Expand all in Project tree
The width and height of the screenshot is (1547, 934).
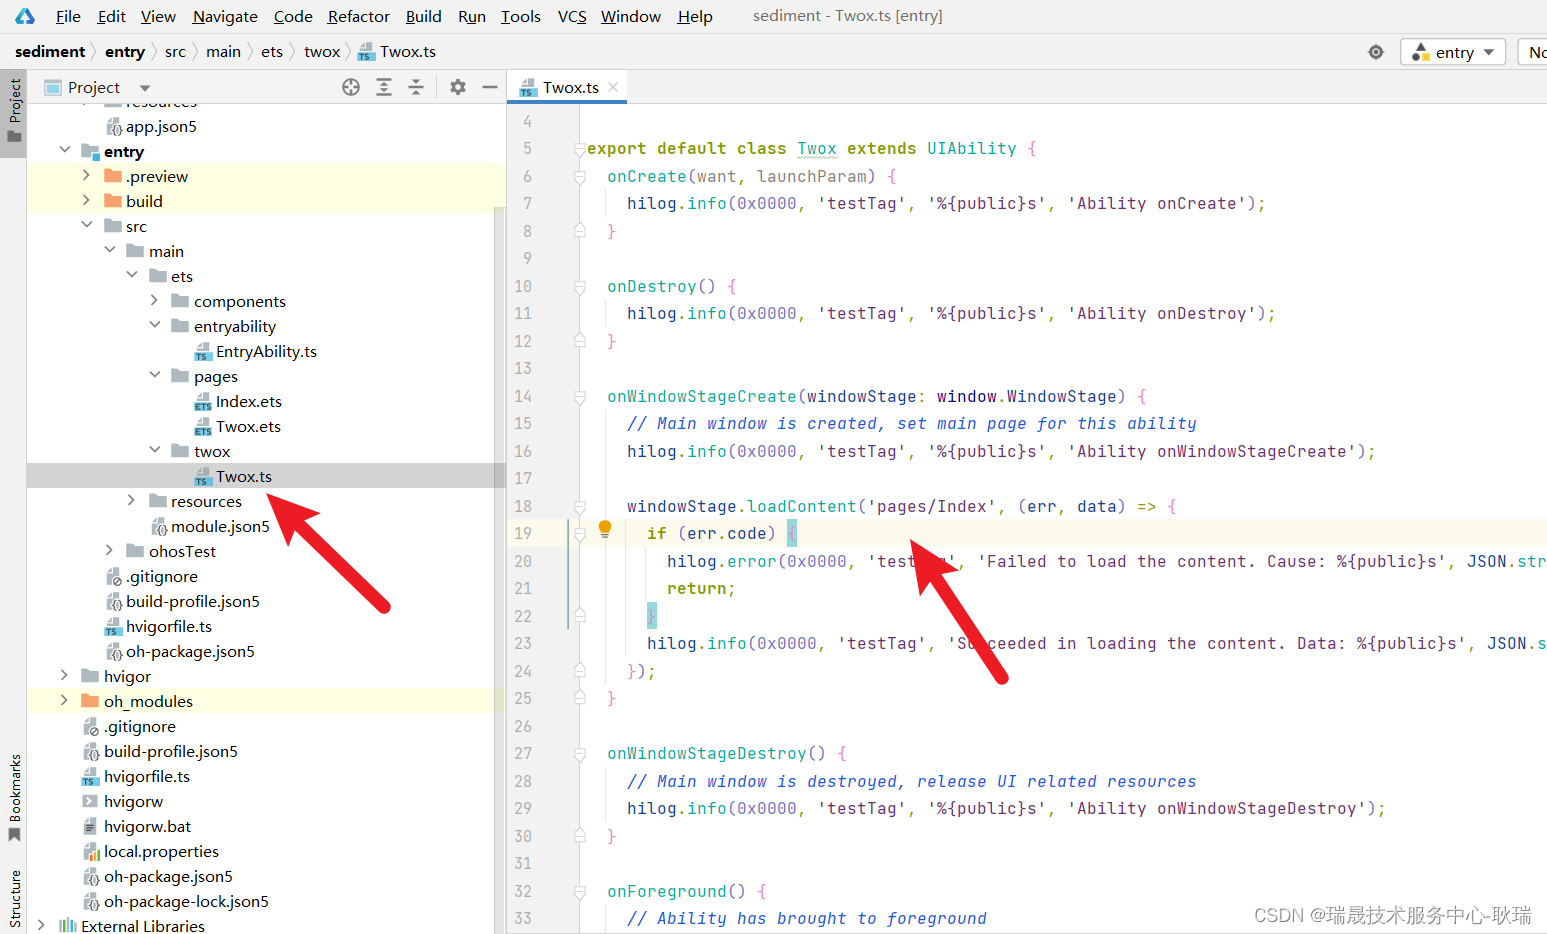pos(384,87)
